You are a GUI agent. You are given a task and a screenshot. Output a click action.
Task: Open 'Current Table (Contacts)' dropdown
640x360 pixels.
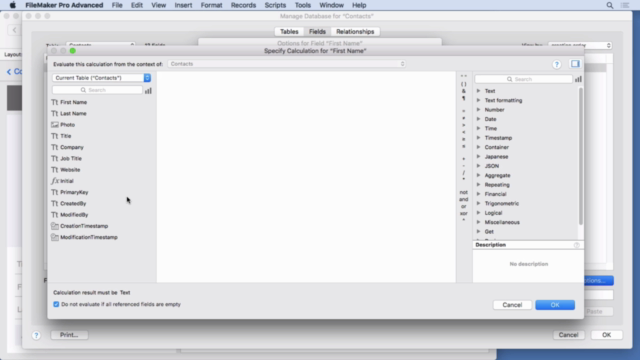pyautogui.click(x=101, y=78)
